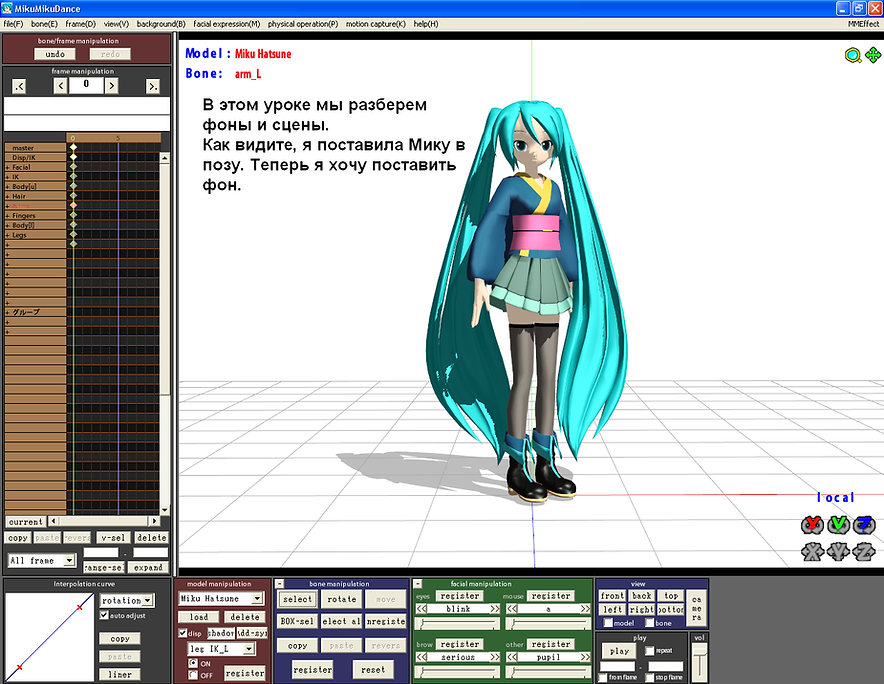
Task: Click the MikuMikuDance title bar app icon
Action: [x=7, y=8]
